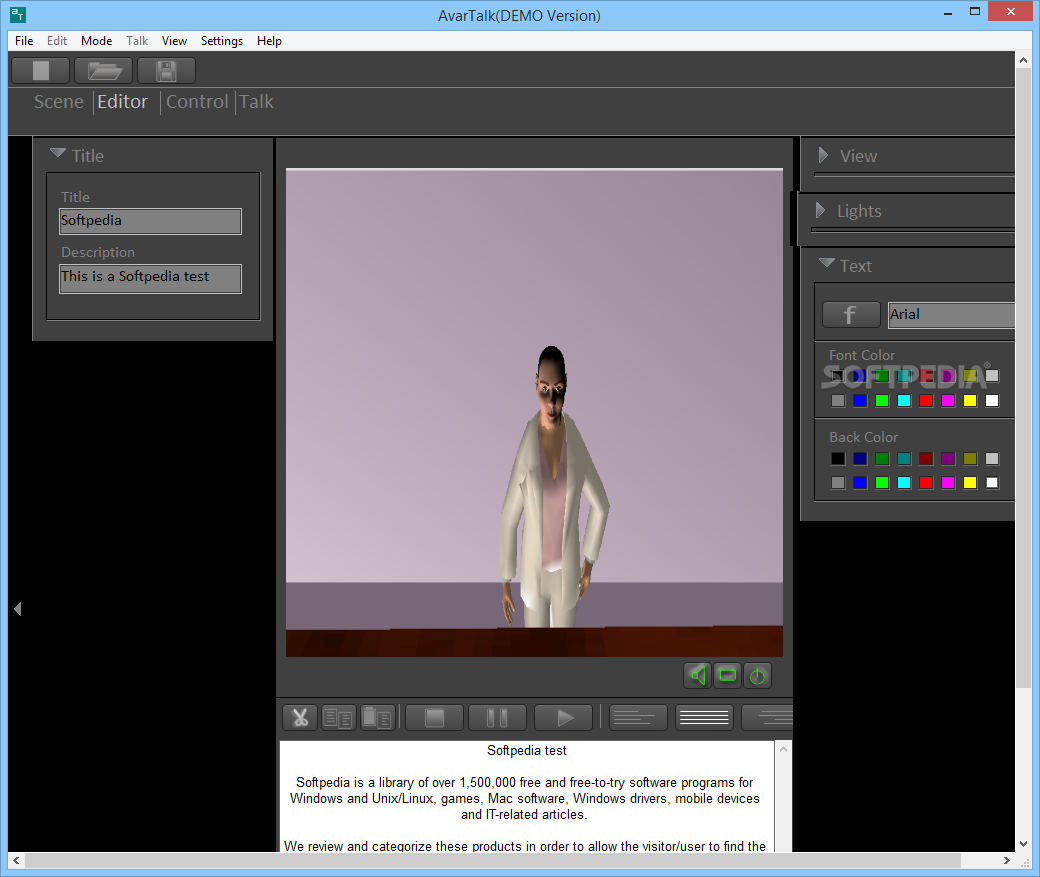Click the New scene toolbar button
1040x877 pixels.
tap(41, 70)
